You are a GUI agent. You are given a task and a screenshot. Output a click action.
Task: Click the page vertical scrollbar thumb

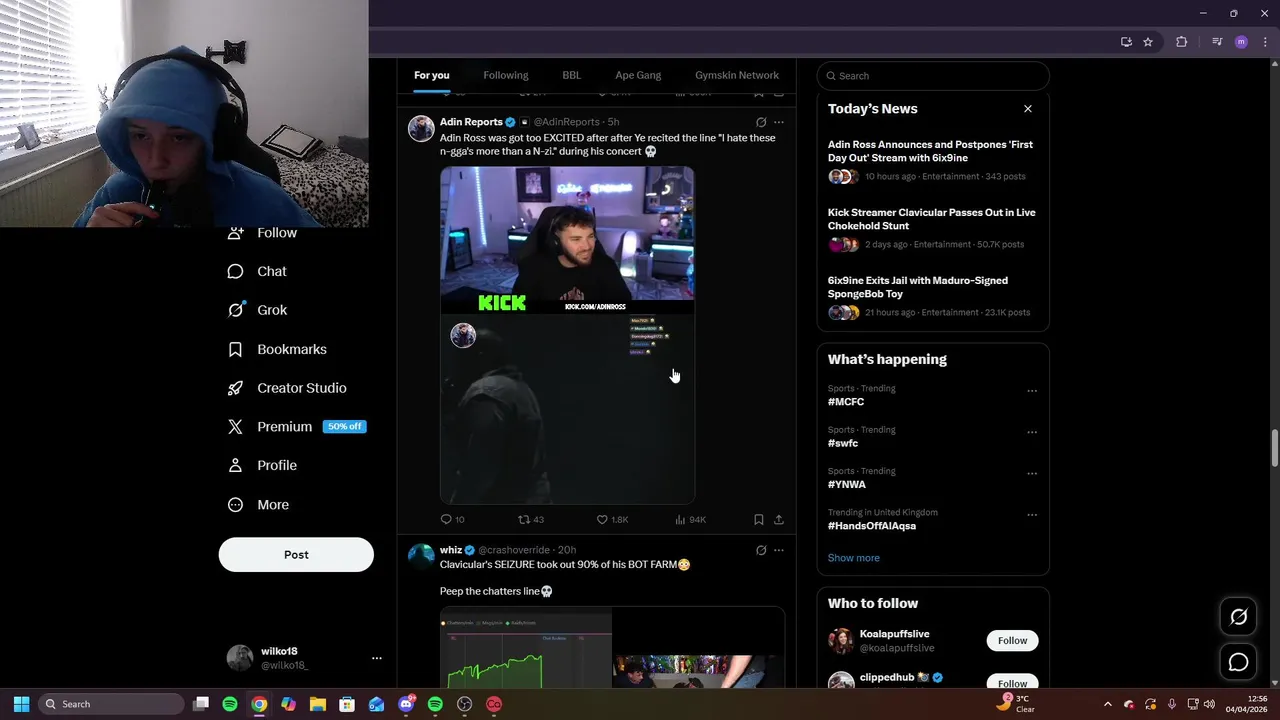click(1274, 447)
